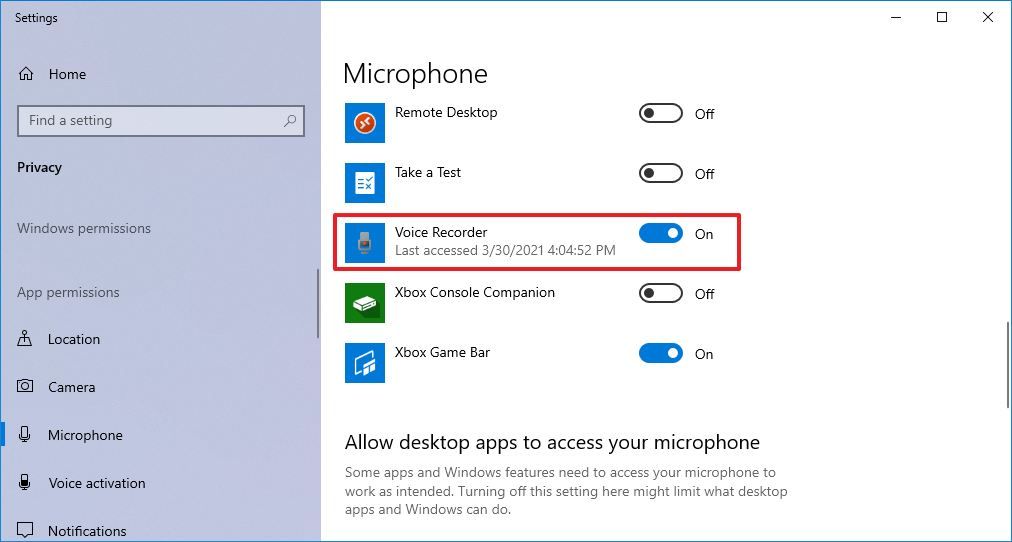Click the Remote Desktop app icon

pyautogui.click(x=365, y=123)
